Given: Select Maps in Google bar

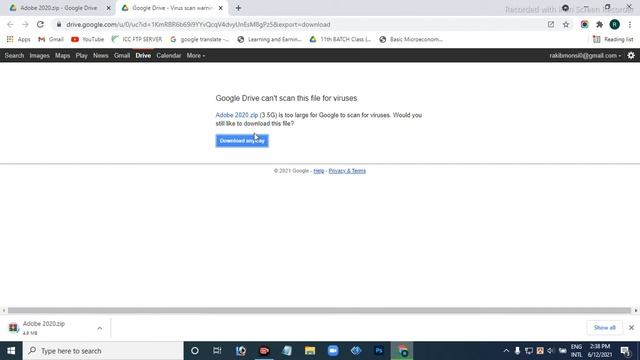Looking at the screenshot, I should (62, 56).
